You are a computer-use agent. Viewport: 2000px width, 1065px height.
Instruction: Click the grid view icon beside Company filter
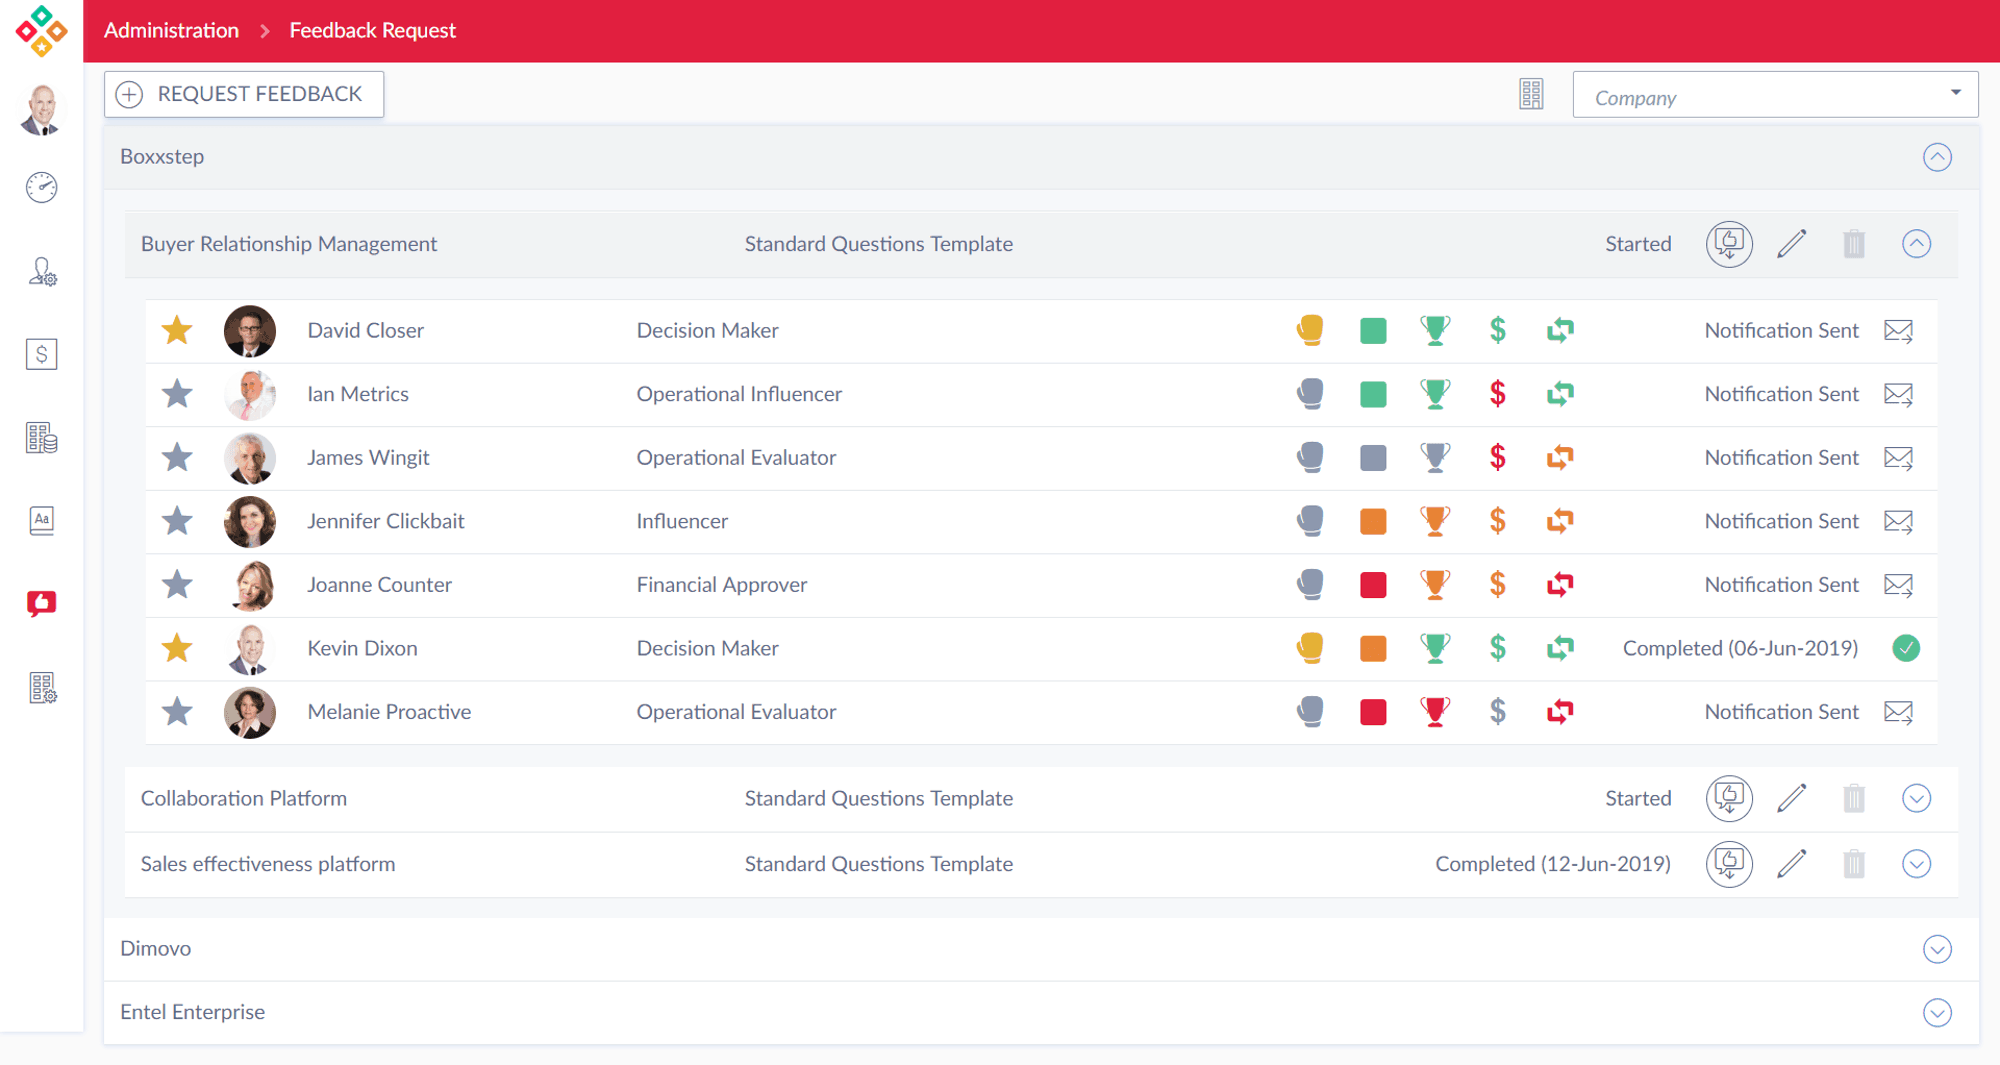[x=1531, y=94]
